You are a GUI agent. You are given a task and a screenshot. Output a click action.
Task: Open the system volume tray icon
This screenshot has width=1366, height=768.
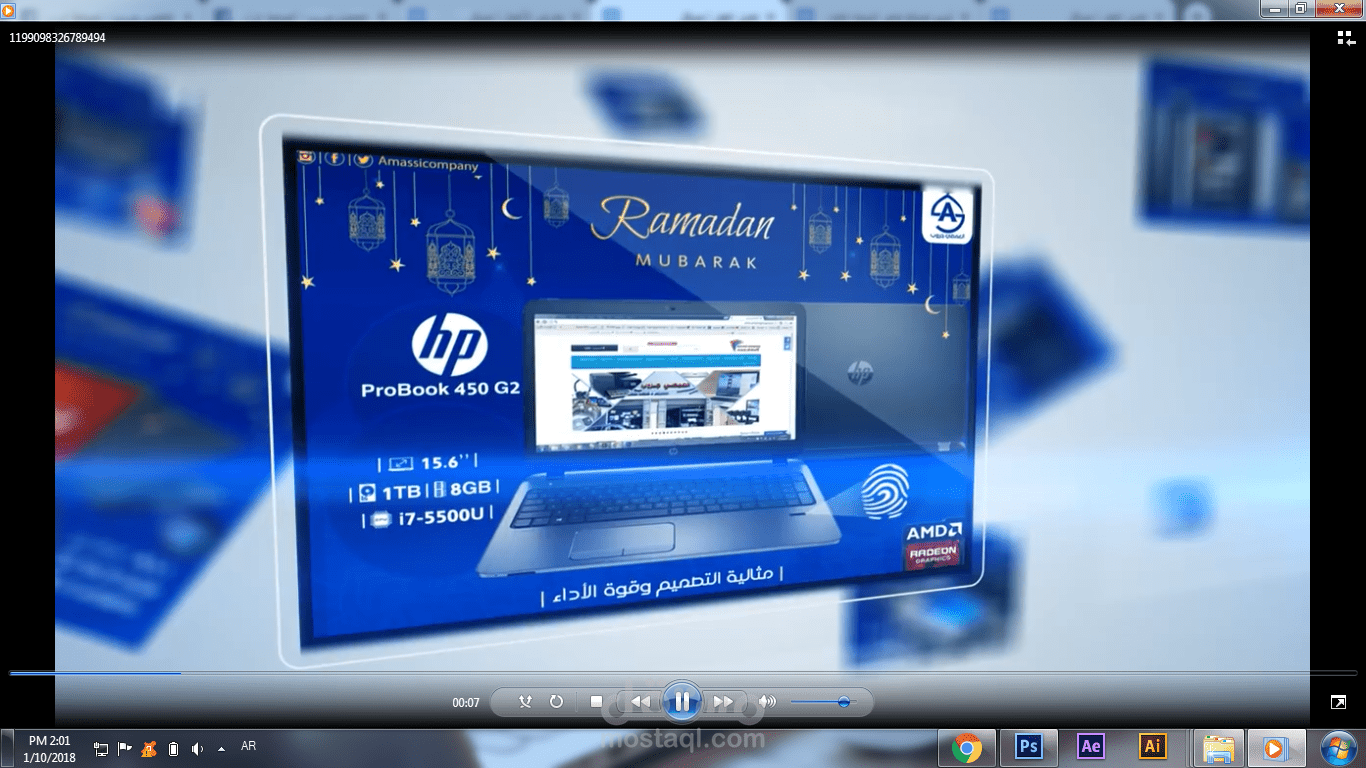pyautogui.click(x=197, y=748)
